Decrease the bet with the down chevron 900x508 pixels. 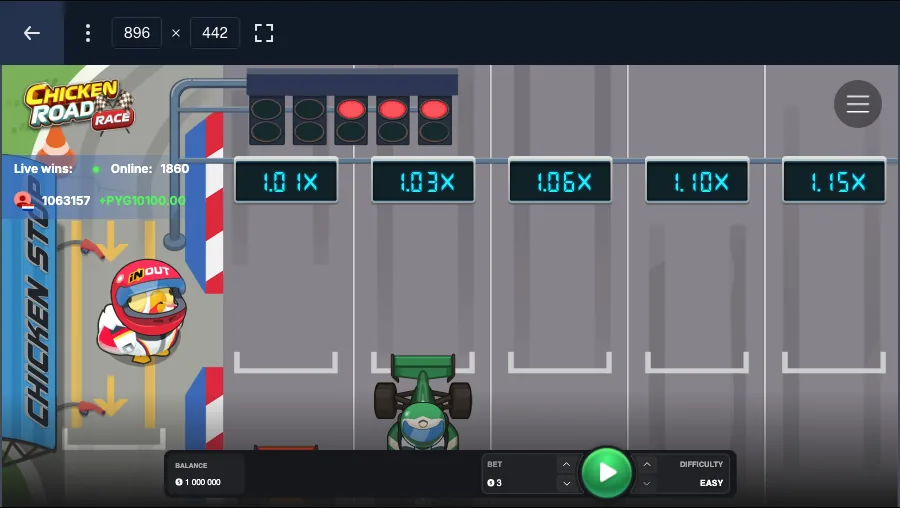click(x=567, y=483)
